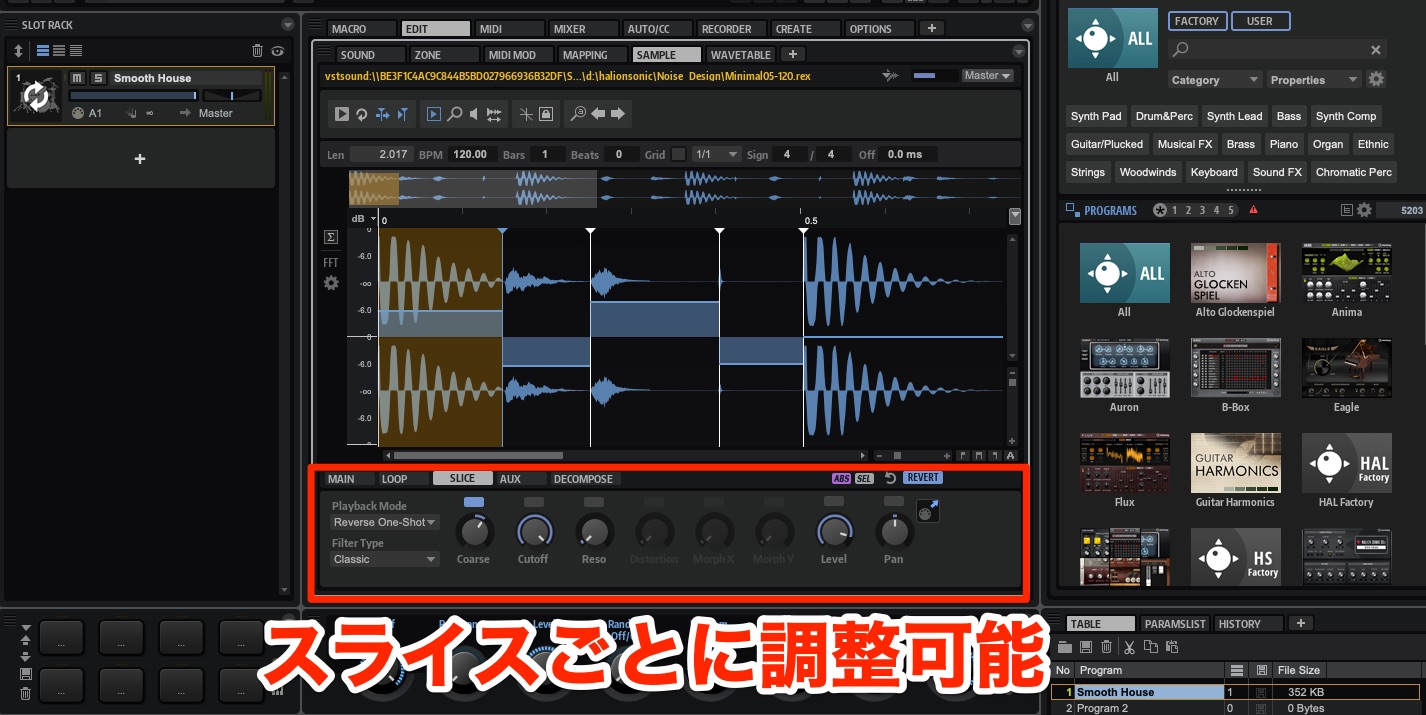This screenshot has height=715, width=1426.
Task: Toggle the play-loop icon in the sample toolbar
Action: [x=362, y=115]
